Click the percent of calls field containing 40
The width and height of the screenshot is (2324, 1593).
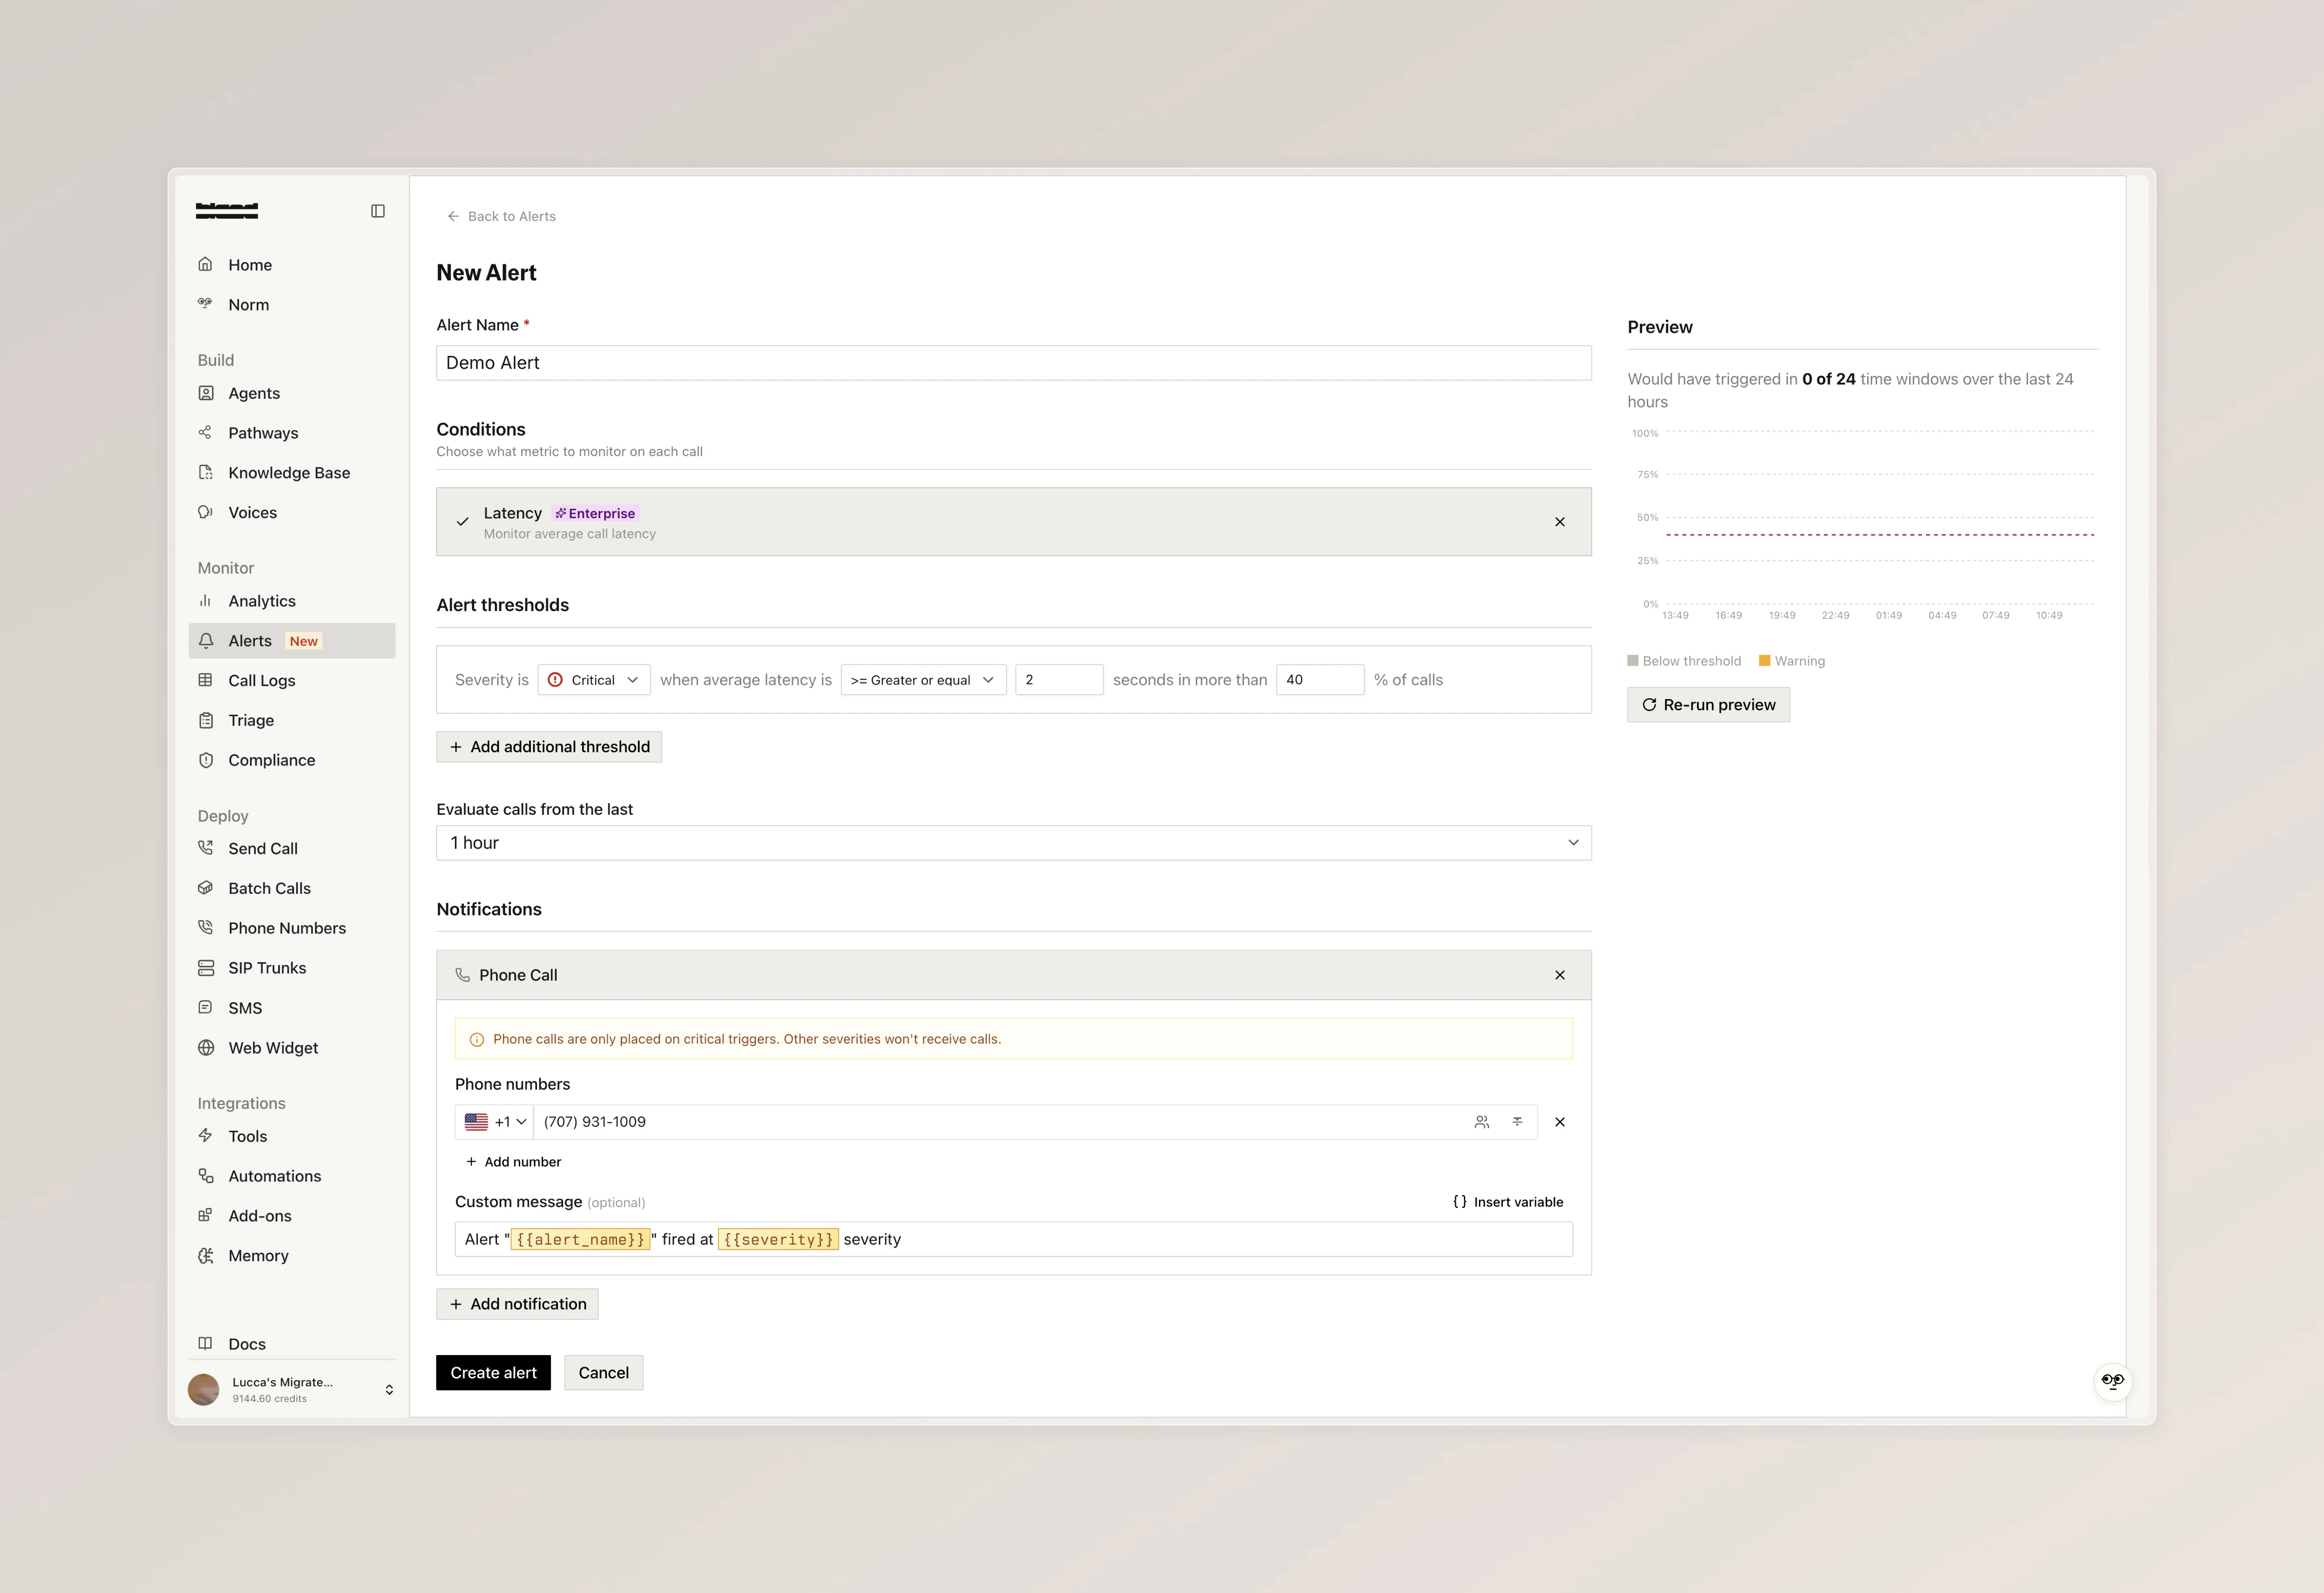1320,680
